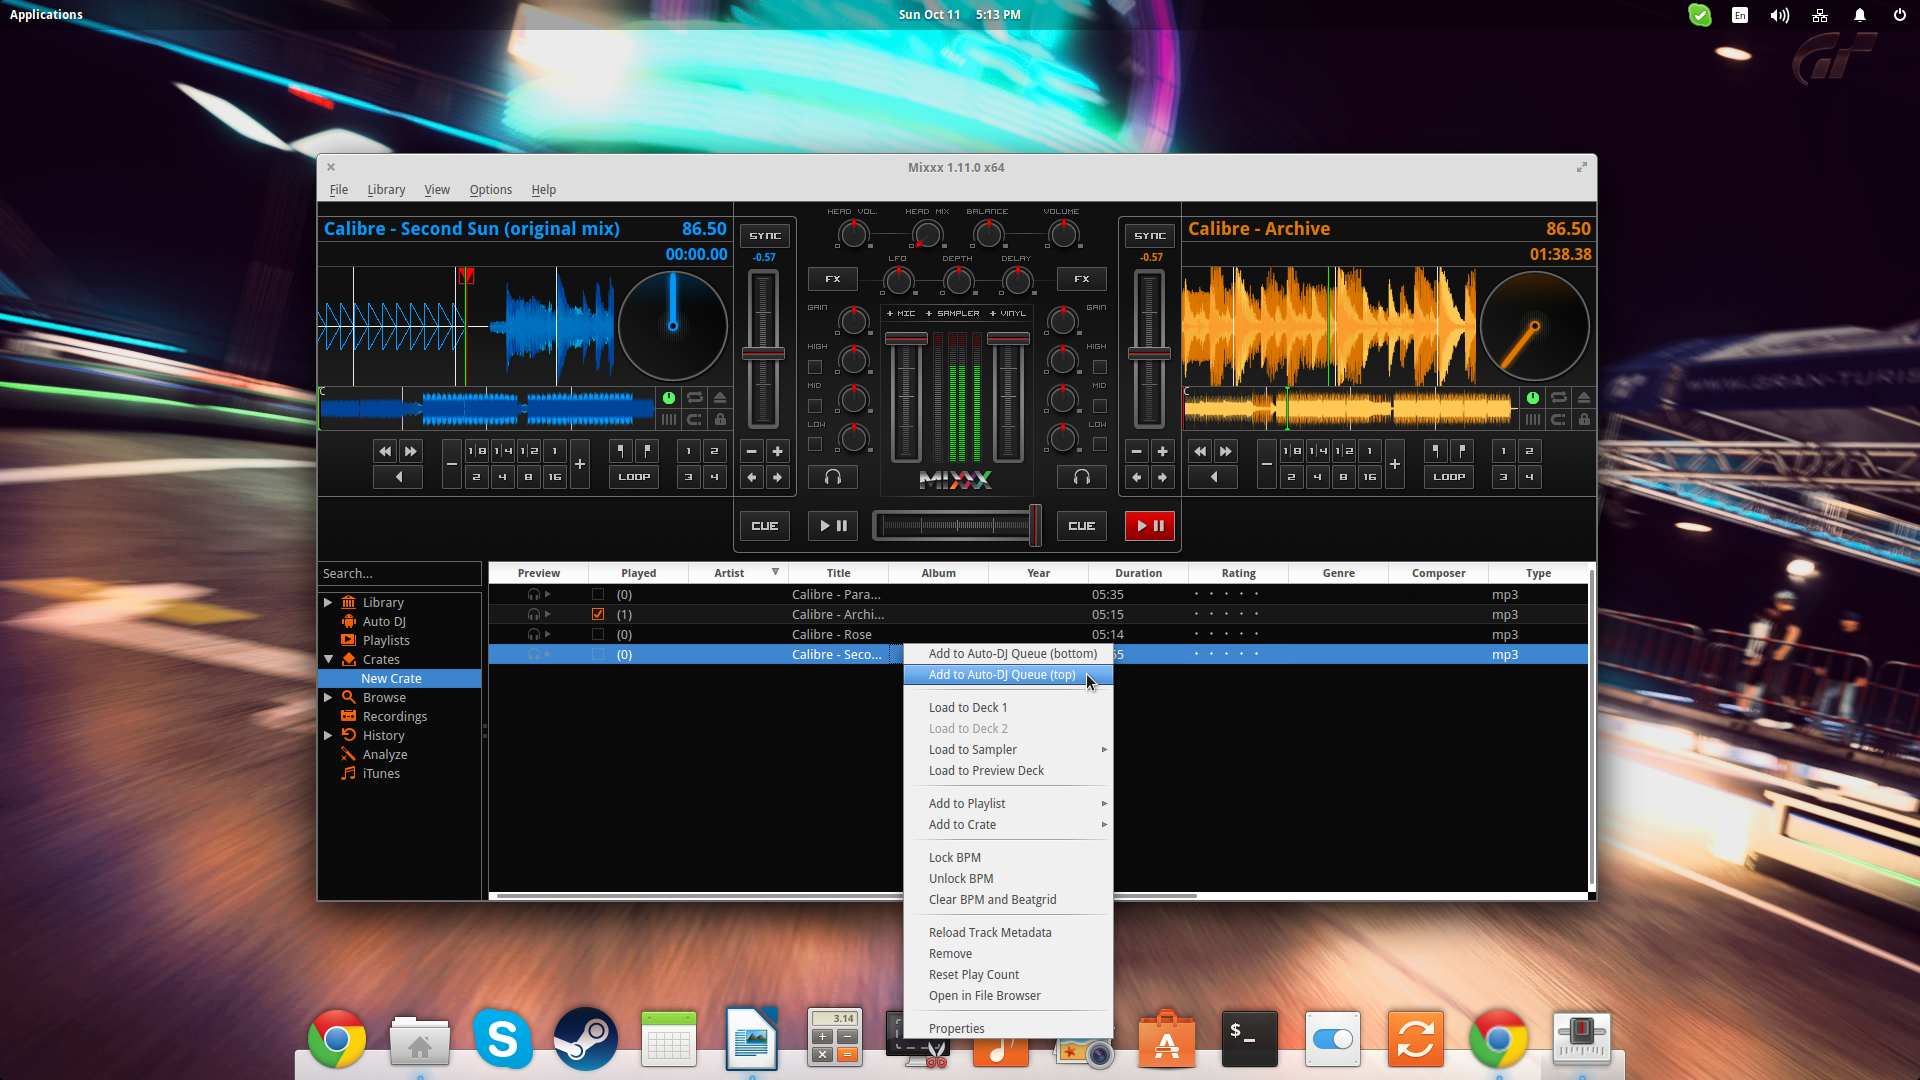Set loop-out marker on deck 1
Viewport: 1920px width, 1080px height.
(647, 451)
